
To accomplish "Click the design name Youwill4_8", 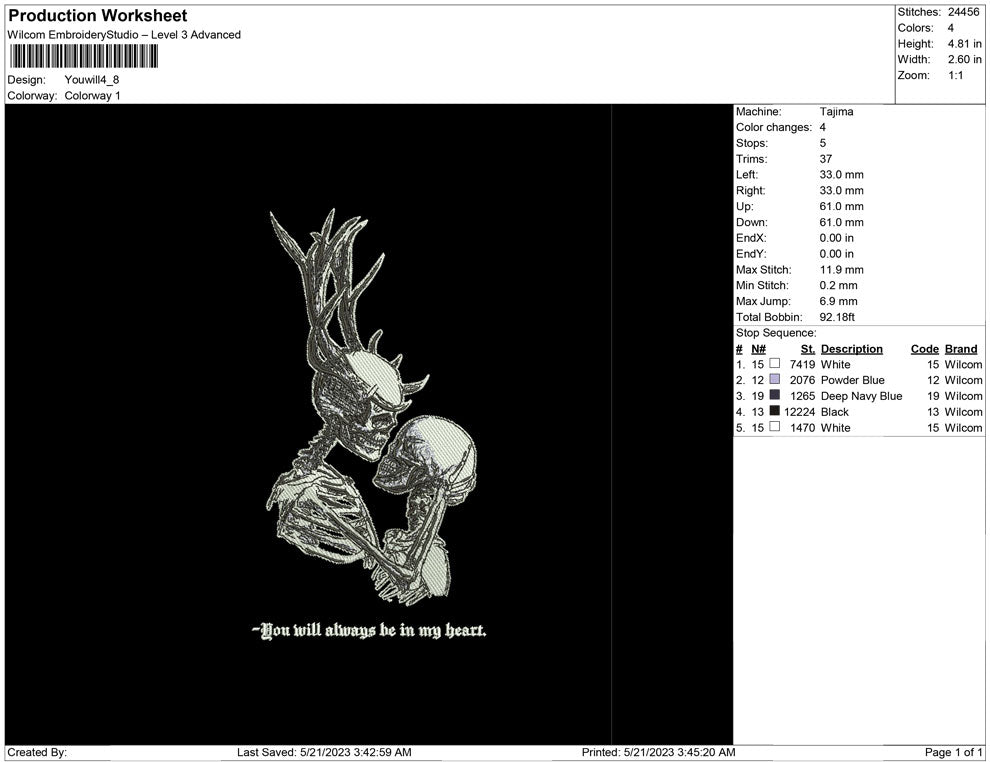I will click(92, 80).
